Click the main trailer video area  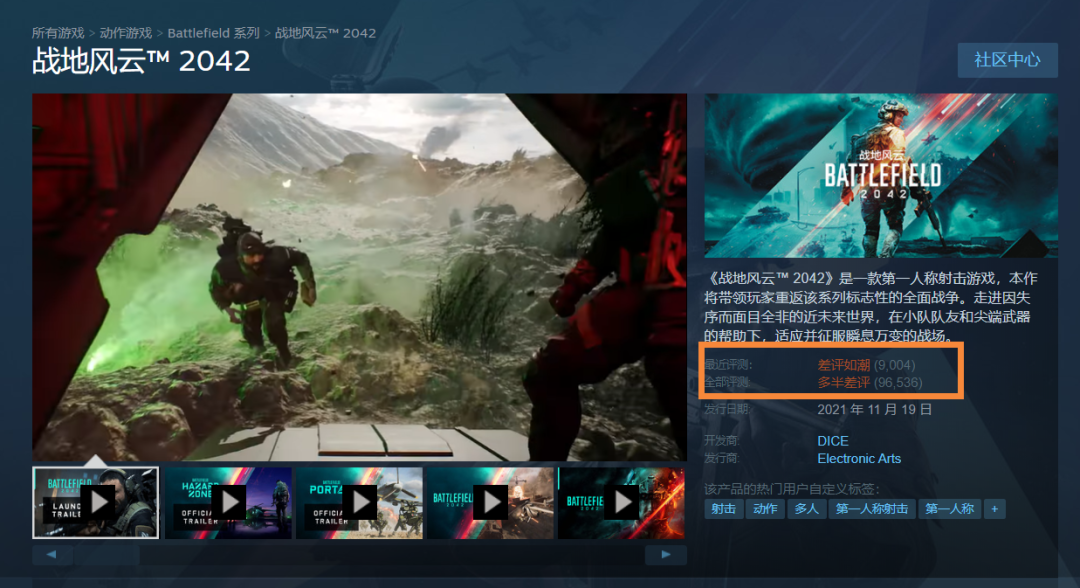[359, 277]
